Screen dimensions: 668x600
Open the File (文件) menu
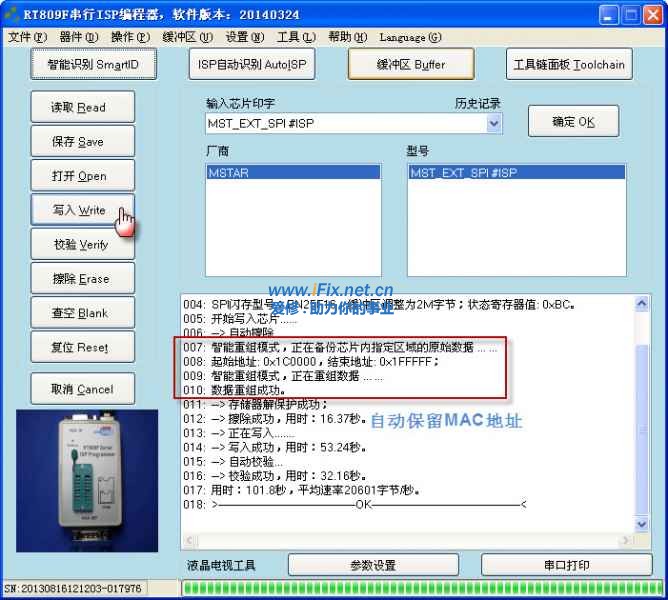point(27,38)
